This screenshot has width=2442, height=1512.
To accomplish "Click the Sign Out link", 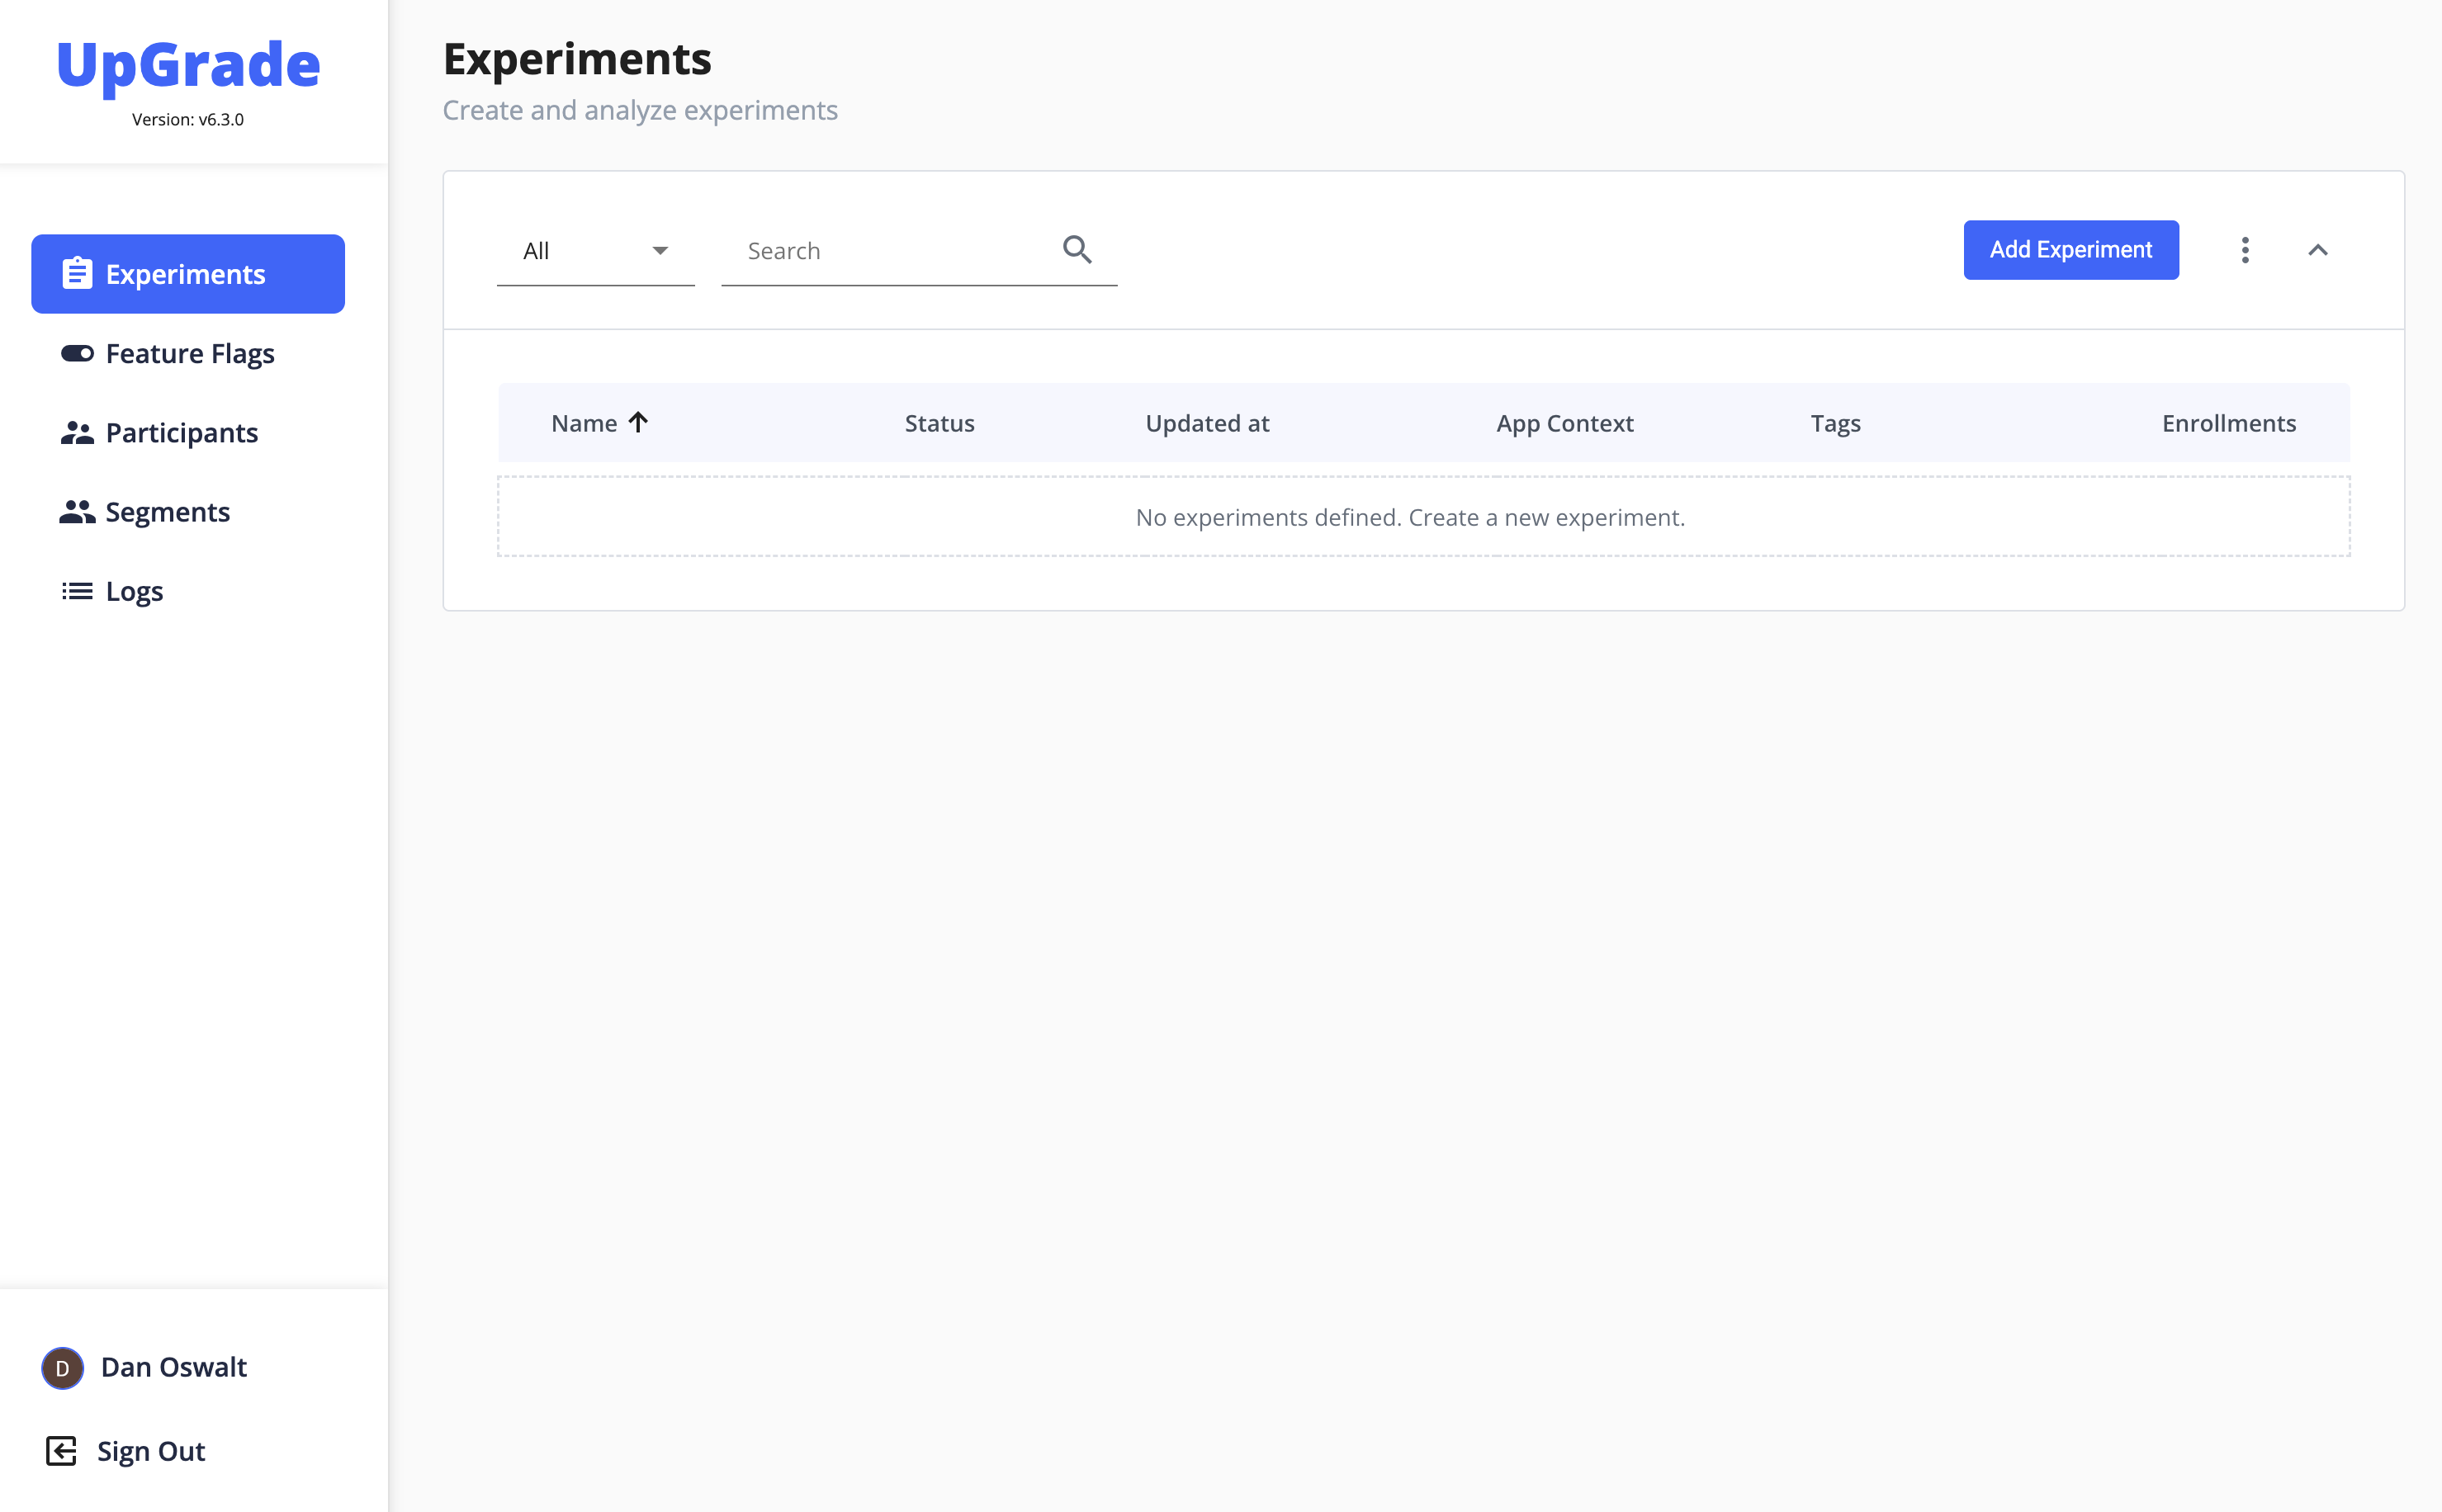I will 150,1450.
